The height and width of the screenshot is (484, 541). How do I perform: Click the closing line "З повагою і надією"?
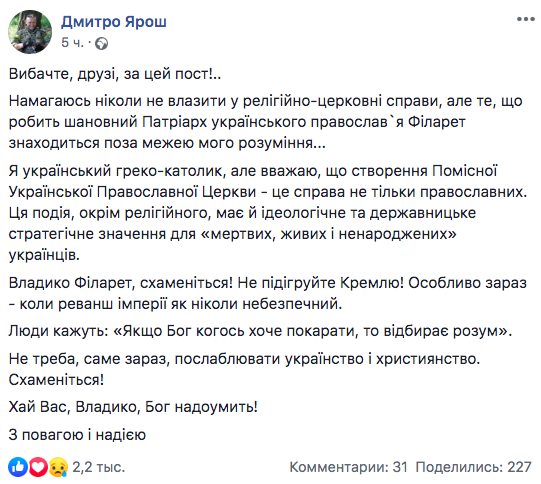(77, 435)
